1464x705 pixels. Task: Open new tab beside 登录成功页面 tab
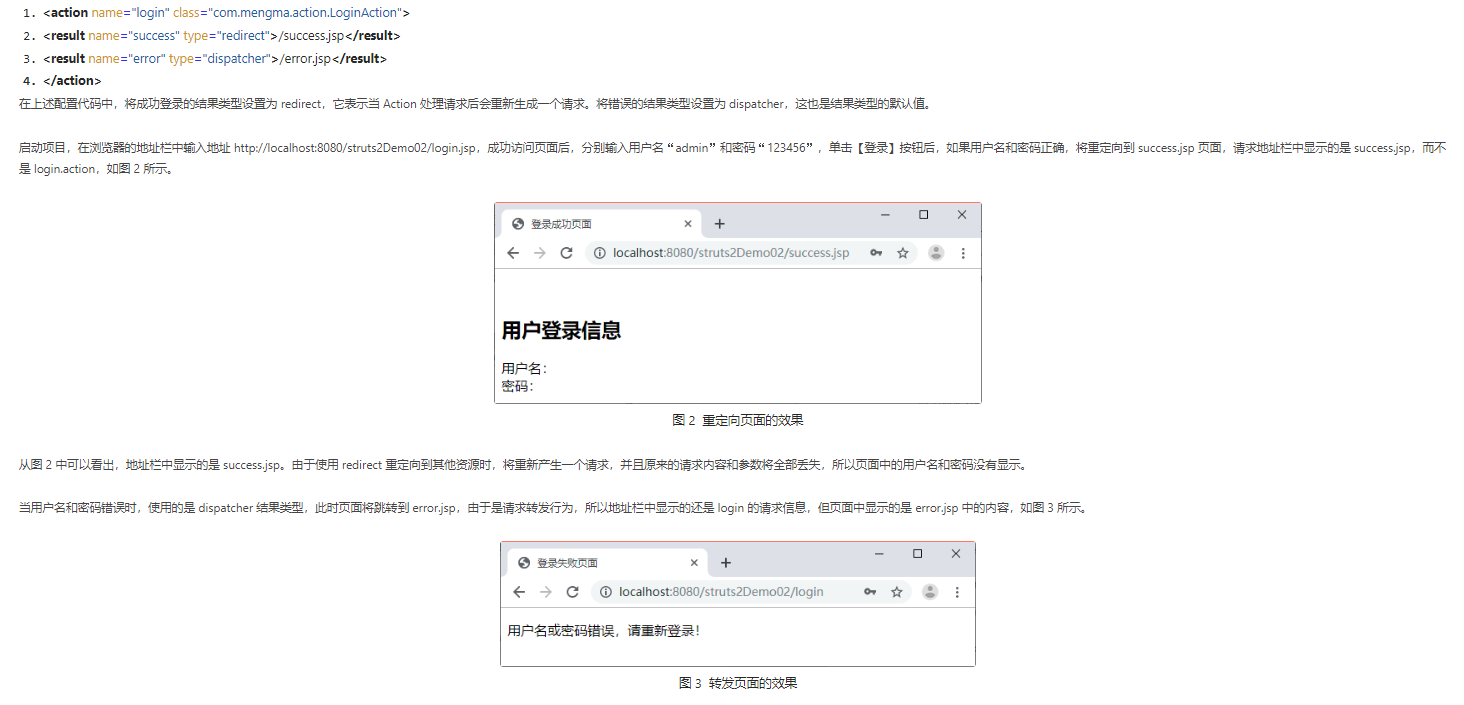pos(719,224)
